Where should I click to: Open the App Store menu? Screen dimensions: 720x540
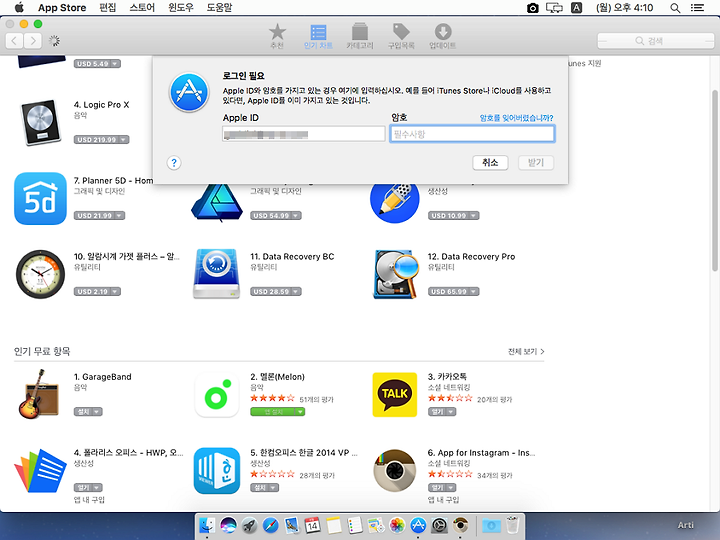(x=62, y=8)
